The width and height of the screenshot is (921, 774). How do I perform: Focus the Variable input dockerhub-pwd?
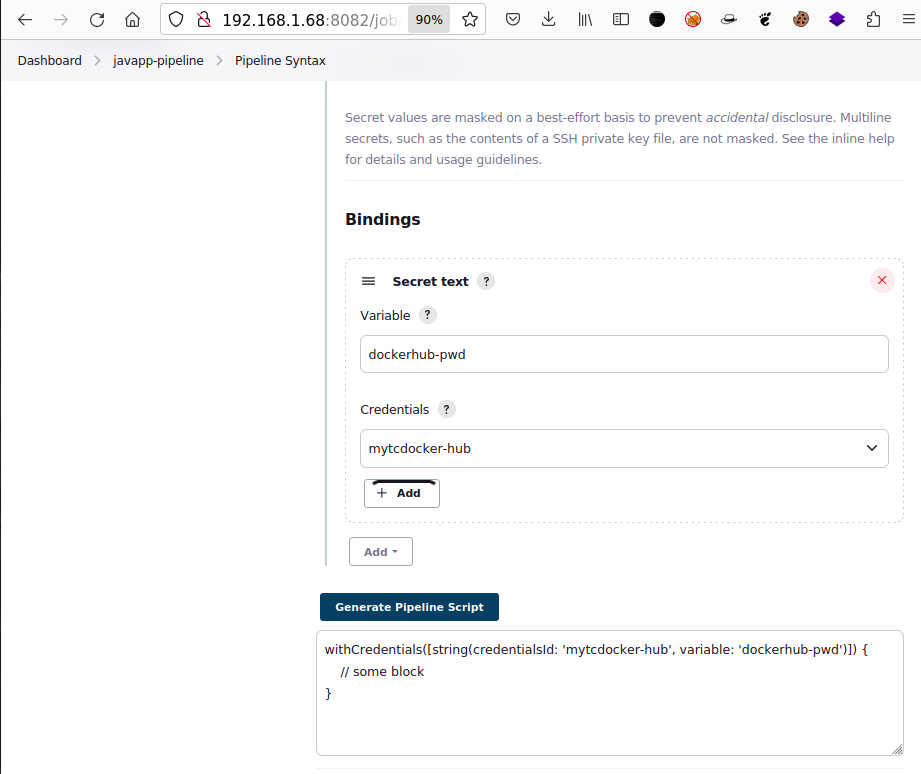click(x=624, y=354)
